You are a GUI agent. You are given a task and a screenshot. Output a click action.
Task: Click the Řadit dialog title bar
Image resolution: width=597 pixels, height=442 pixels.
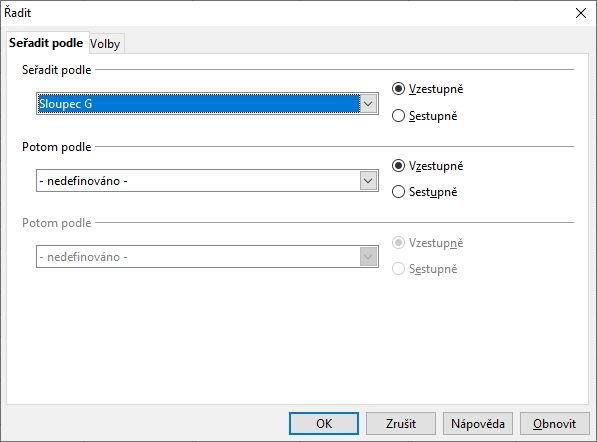coord(286,13)
